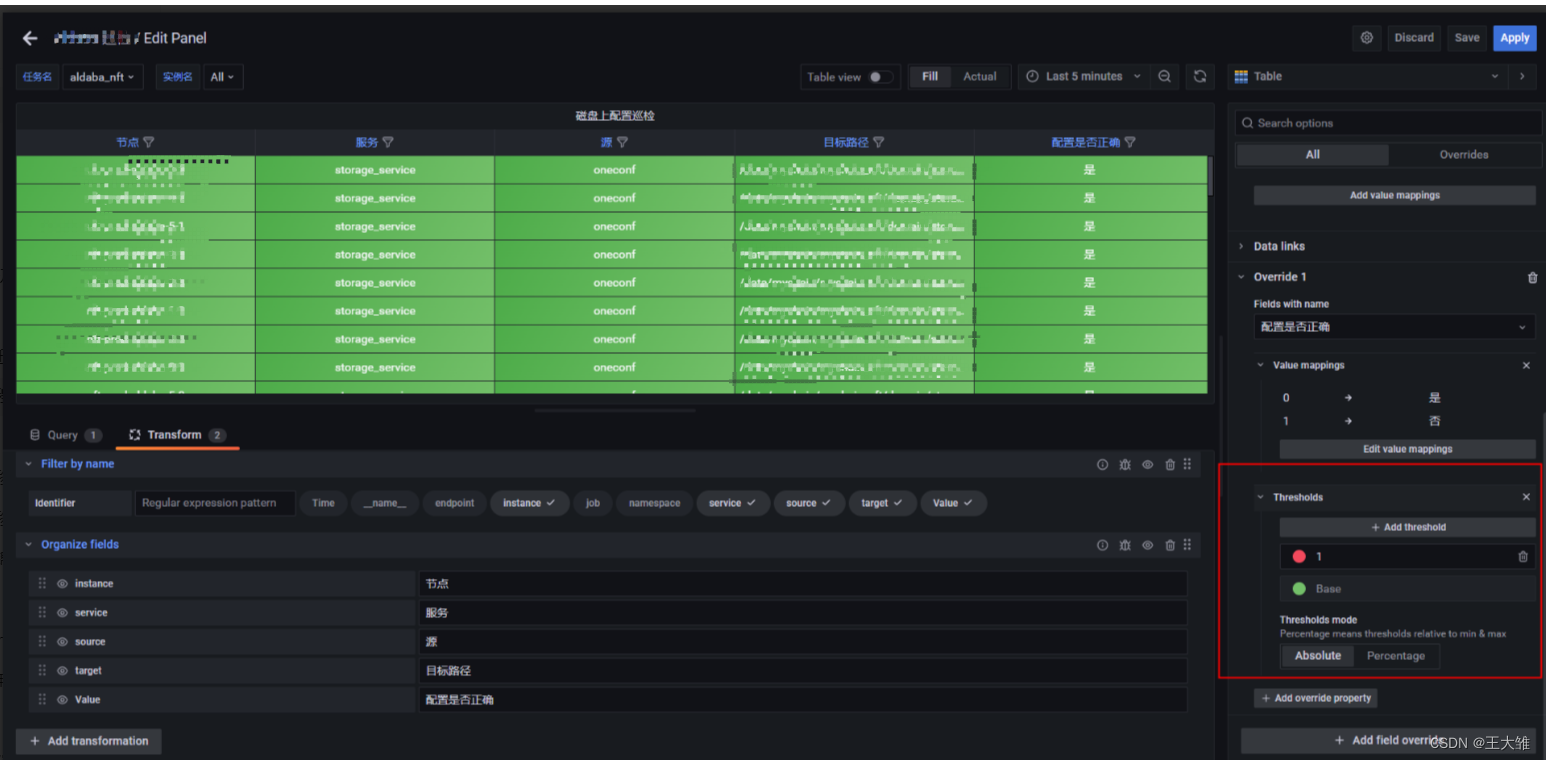Show info for Filter by name transform
1546x760 pixels.
pos(1102,465)
